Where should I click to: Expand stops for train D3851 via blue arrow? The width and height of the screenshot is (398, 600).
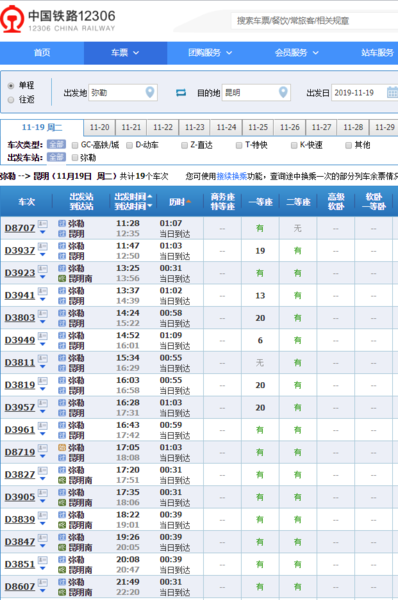point(42,569)
